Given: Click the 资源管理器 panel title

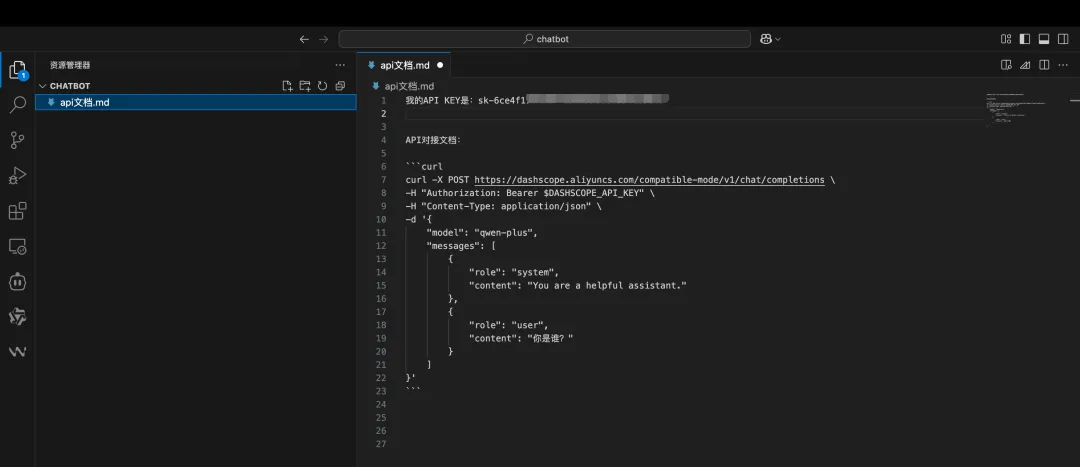Looking at the screenshot, I should tap(70, 65).
